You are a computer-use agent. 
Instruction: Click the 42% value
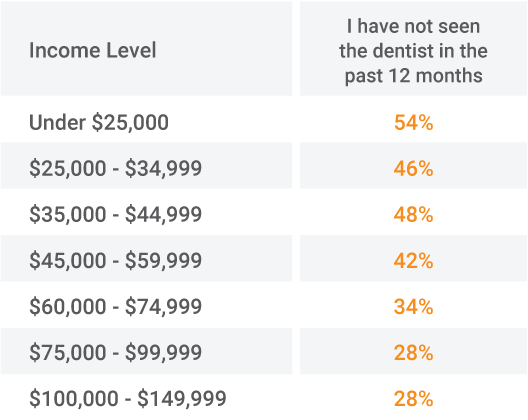click(413, 261)
